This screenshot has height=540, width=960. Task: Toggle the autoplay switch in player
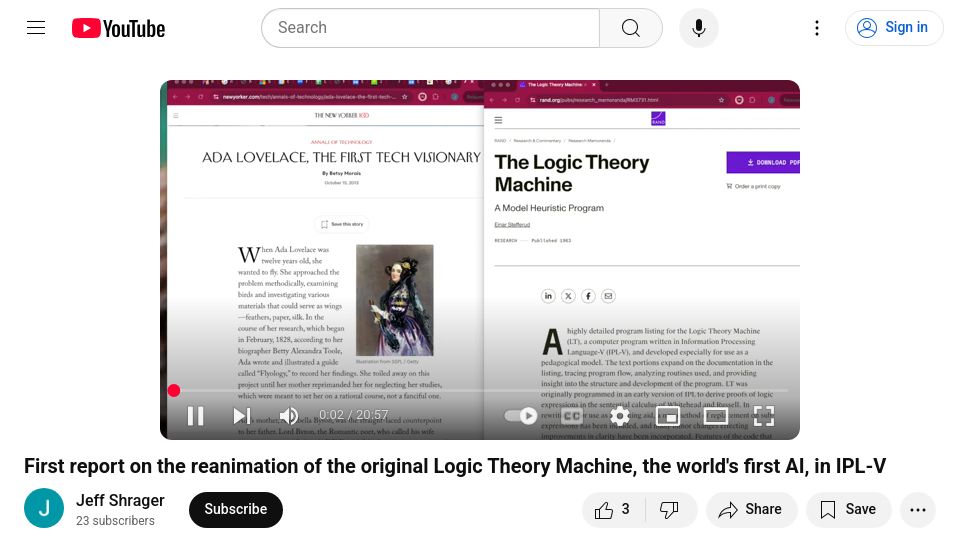(x=520, y=416)
